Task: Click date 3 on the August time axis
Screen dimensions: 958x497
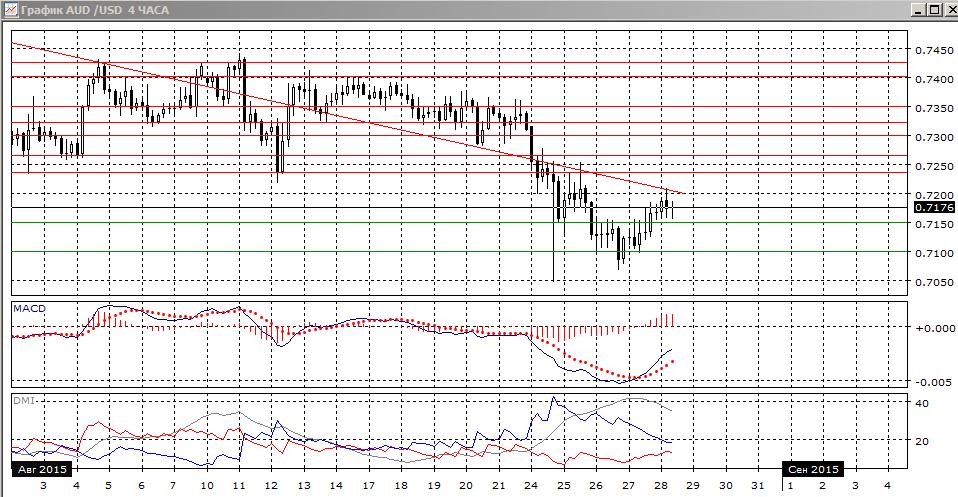Action: [x=43, y=485]
